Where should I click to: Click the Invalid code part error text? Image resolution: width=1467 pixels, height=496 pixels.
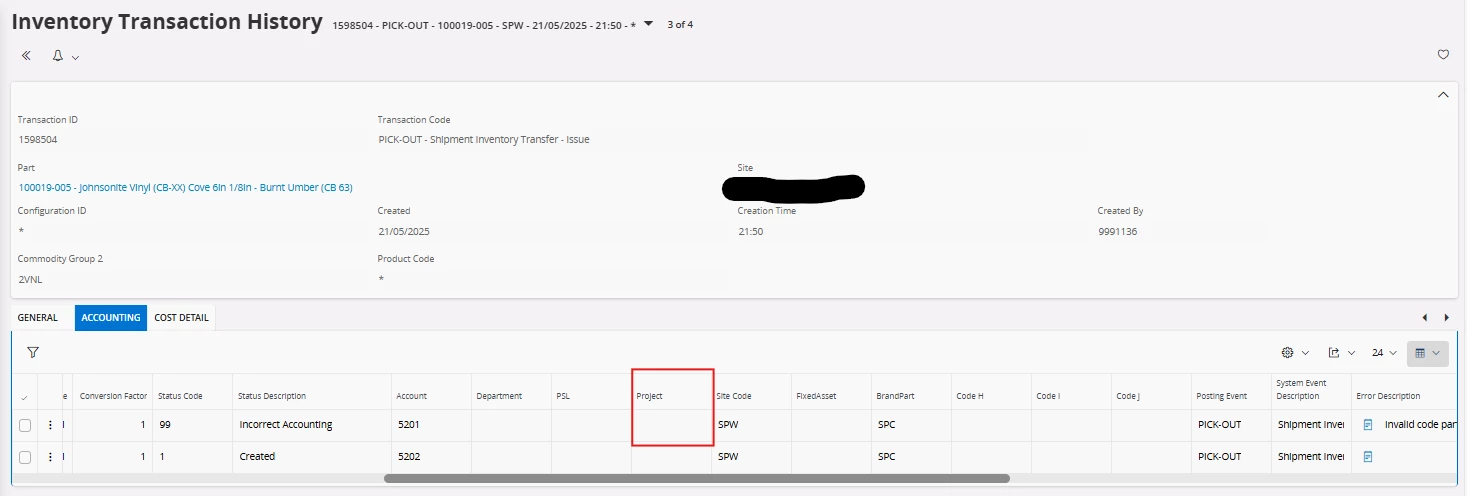[1421, 425]
